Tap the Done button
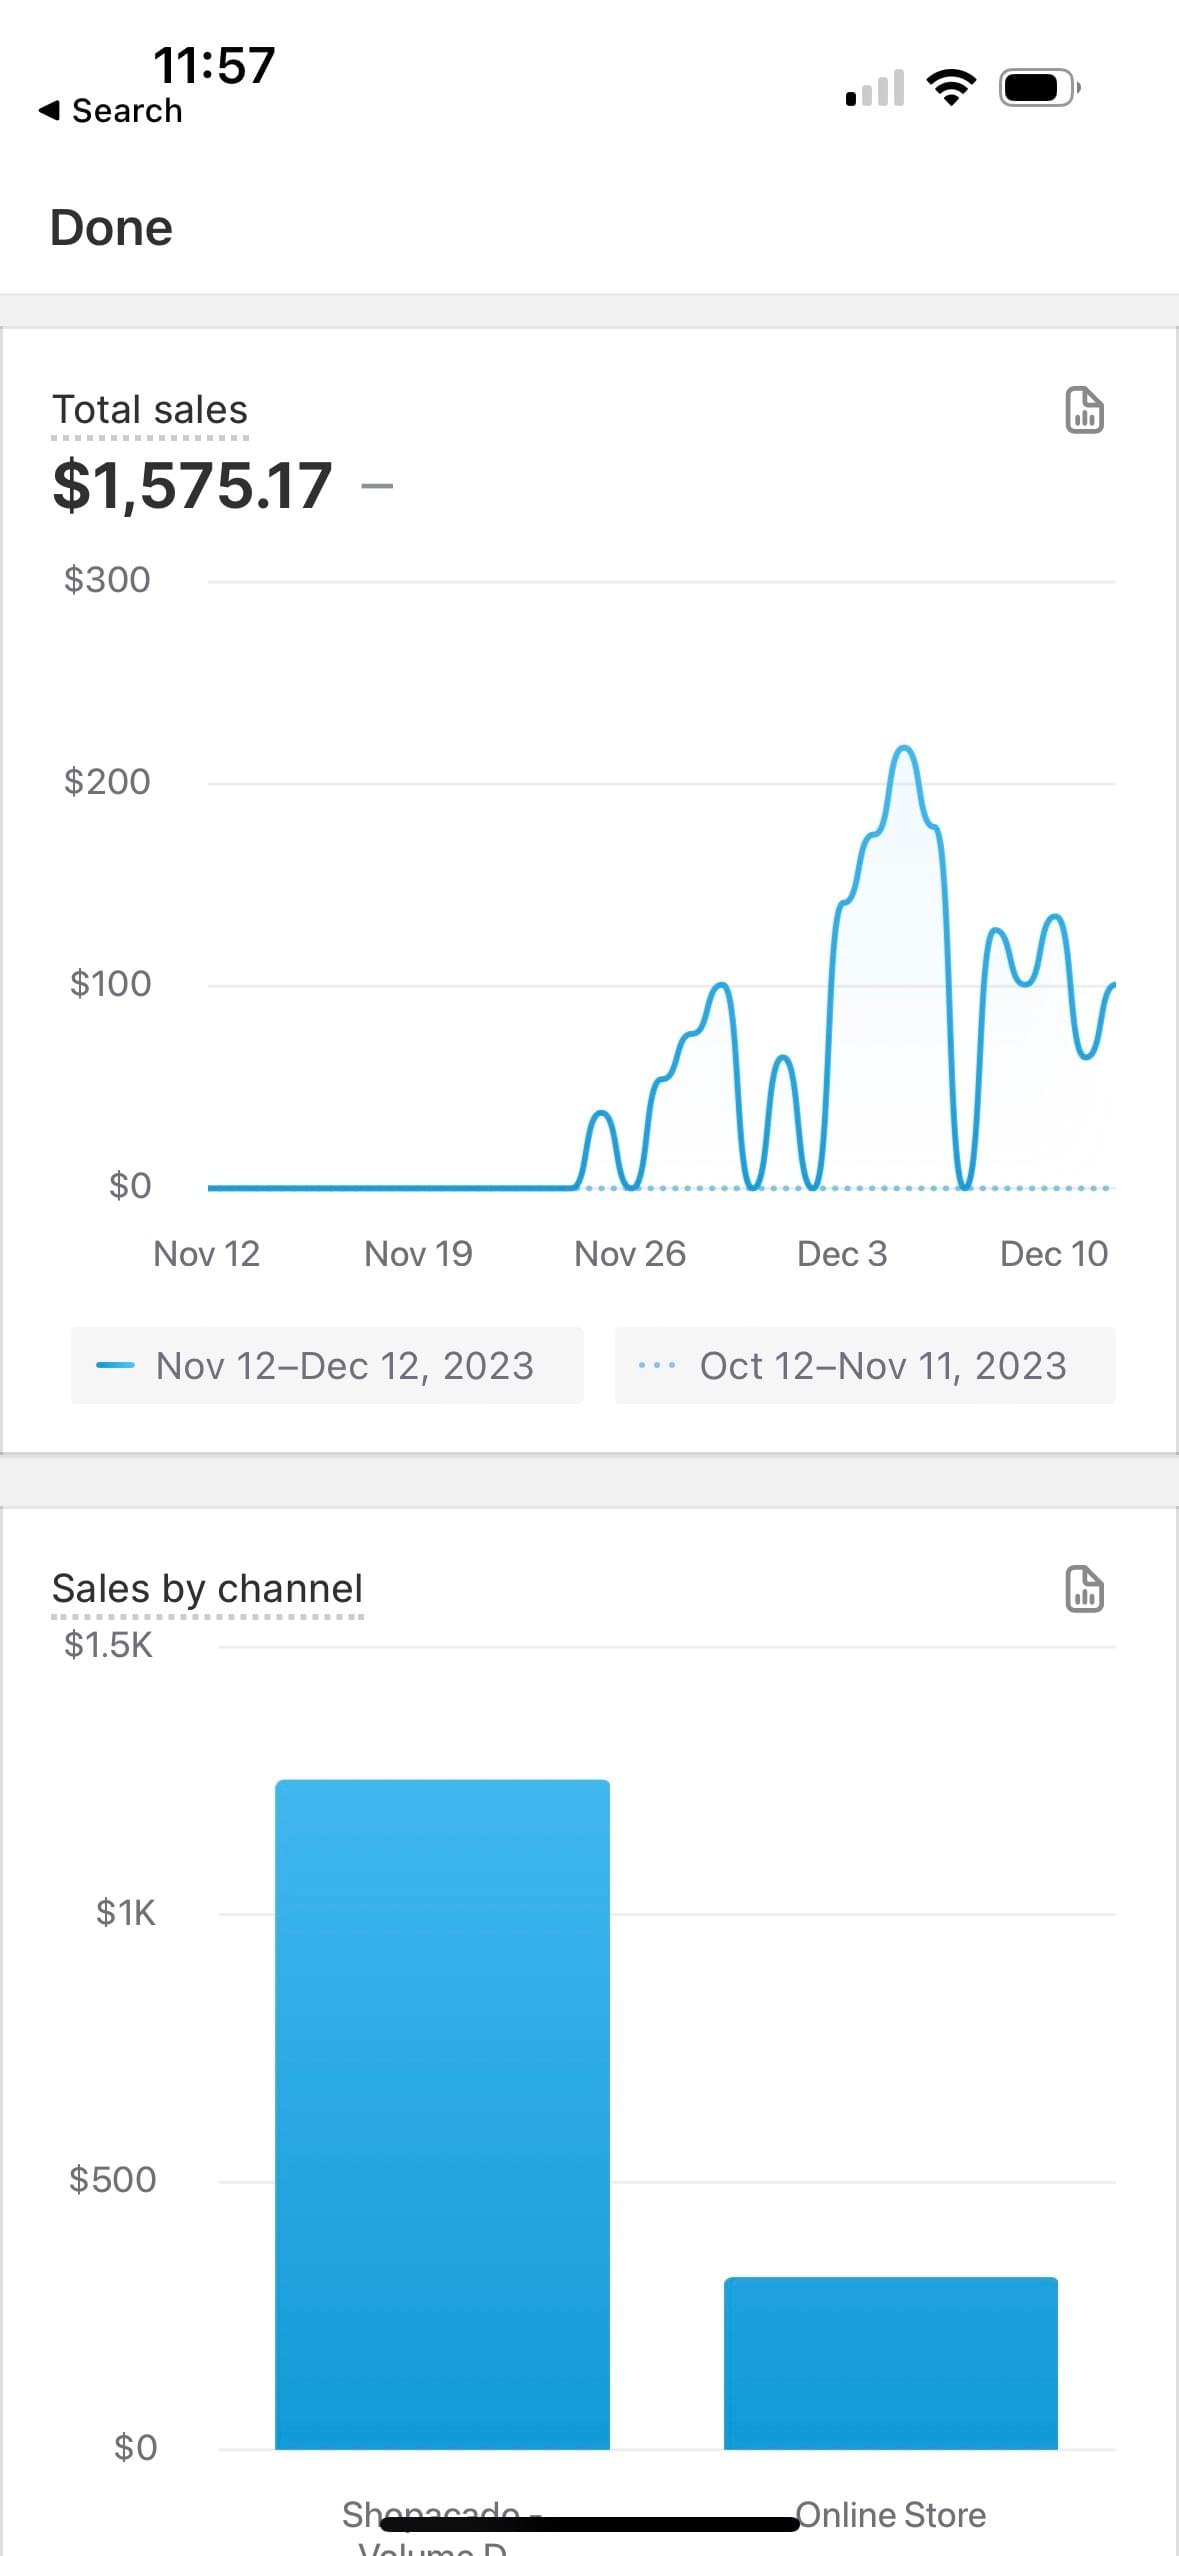The width and height of the screenshot is (1179, 2556). click(111, 228)
